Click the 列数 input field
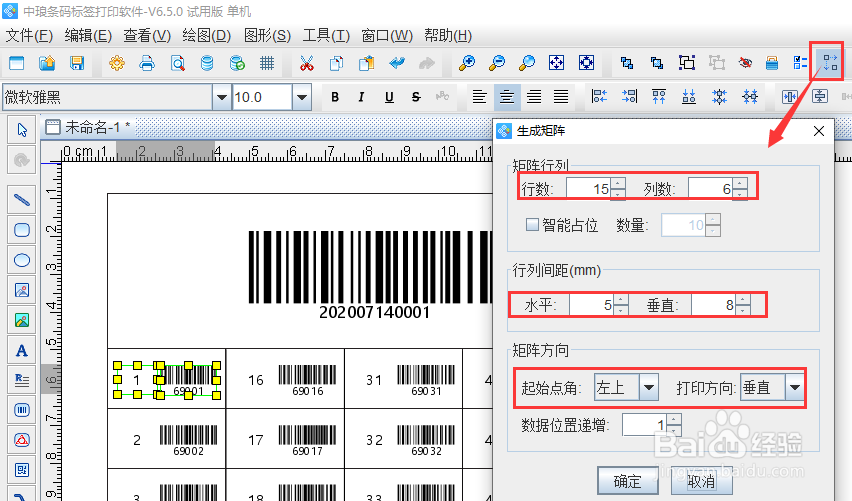The width and height of the screenshot is (852, 501). point(710,189)
